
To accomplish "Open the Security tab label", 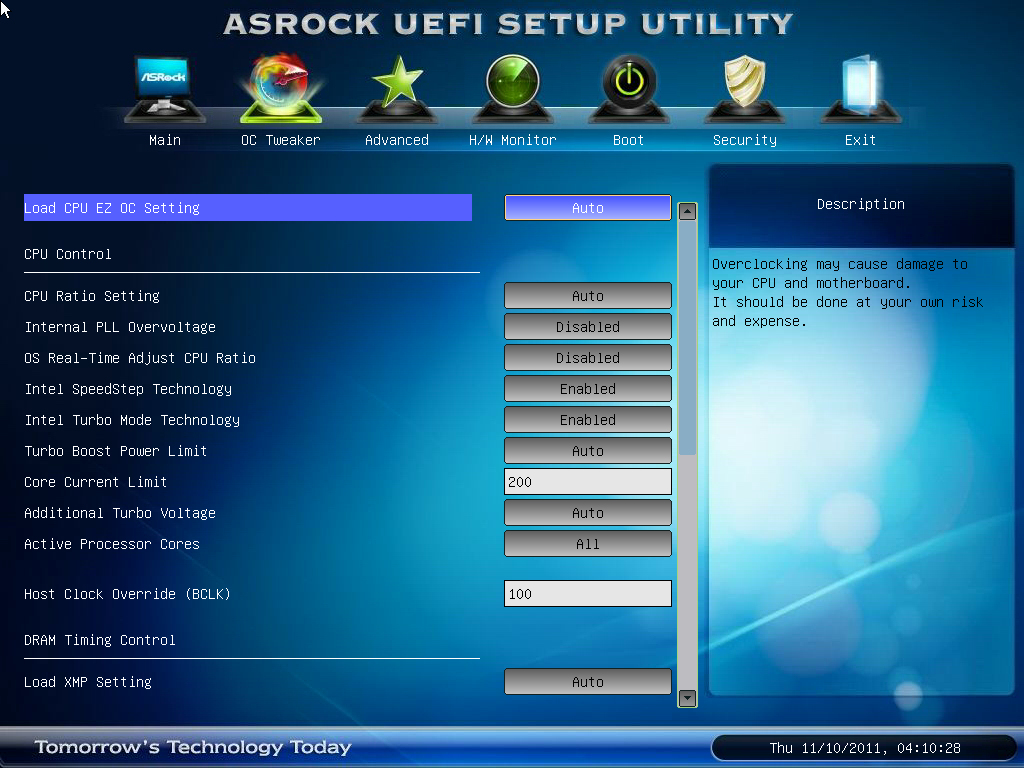I will pos(744,140).
